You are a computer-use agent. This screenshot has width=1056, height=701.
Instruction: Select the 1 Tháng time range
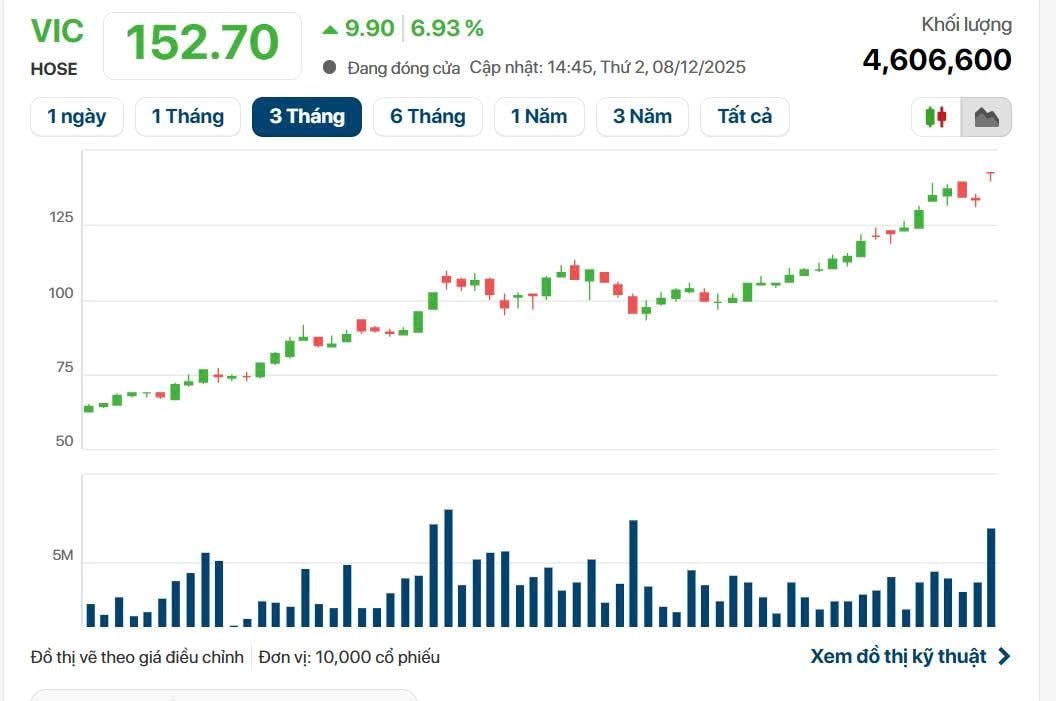pos(187,117)
